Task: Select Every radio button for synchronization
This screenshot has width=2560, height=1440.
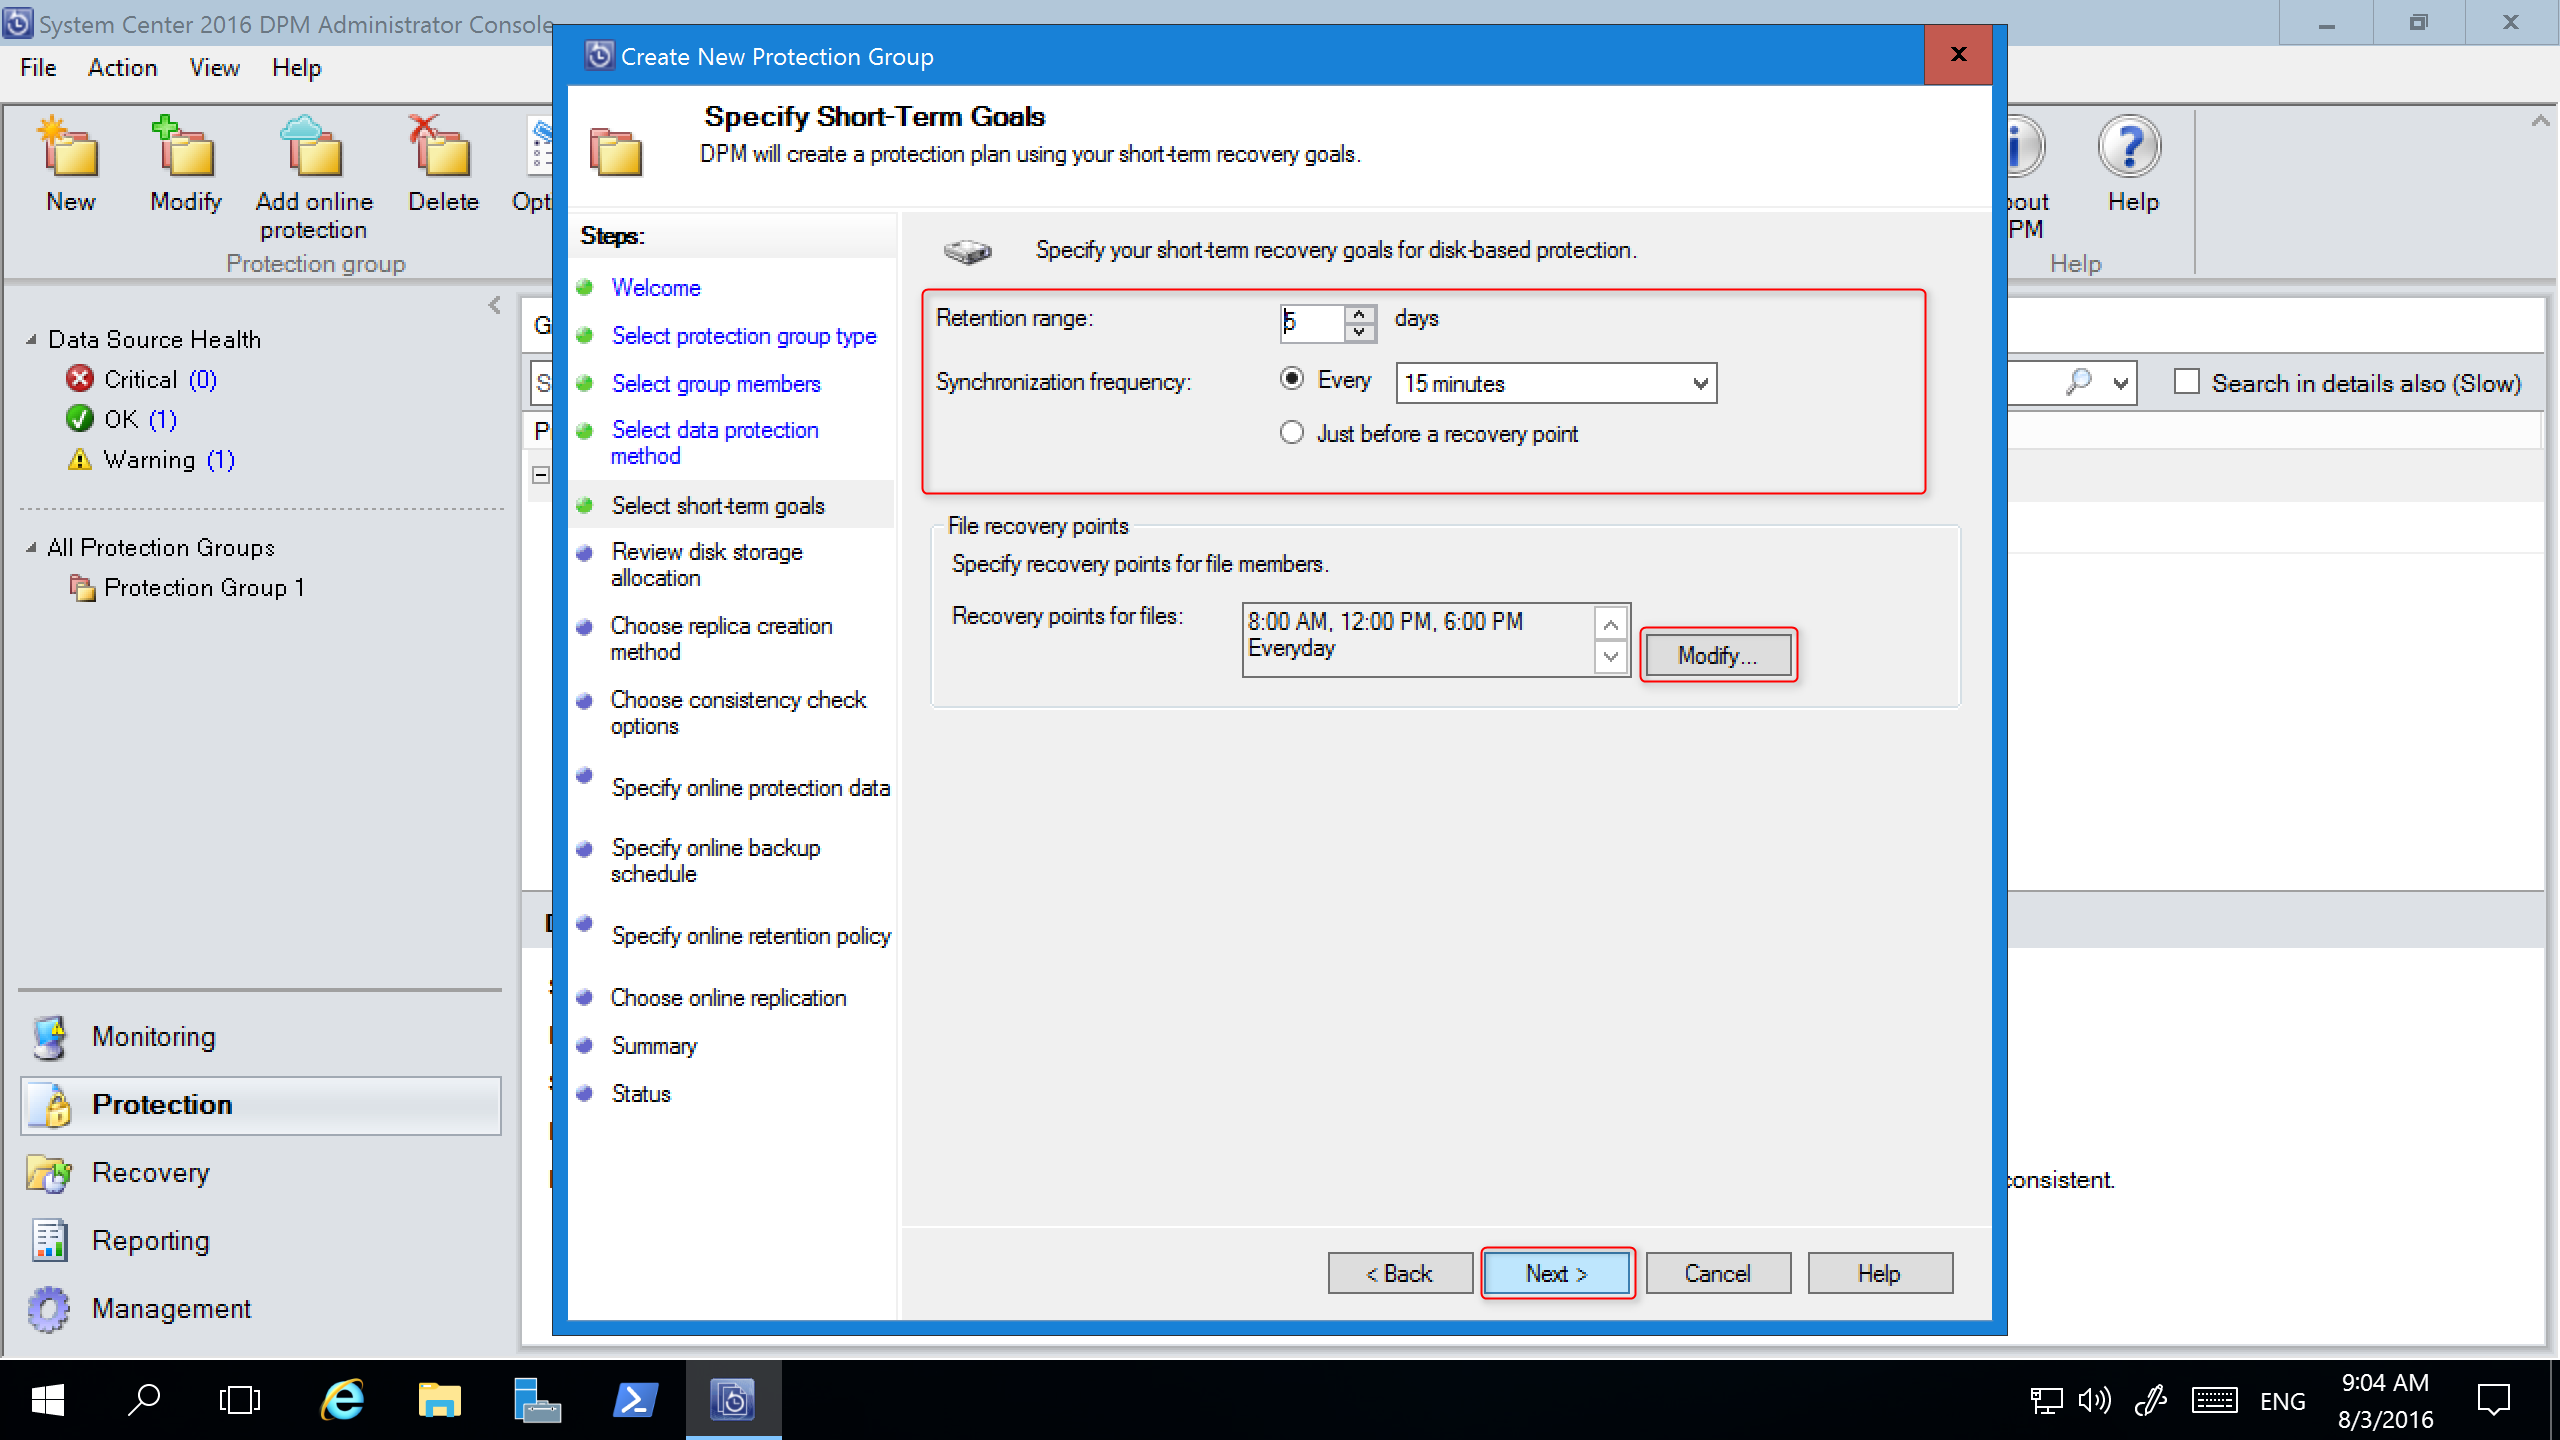Action: 1294,382
